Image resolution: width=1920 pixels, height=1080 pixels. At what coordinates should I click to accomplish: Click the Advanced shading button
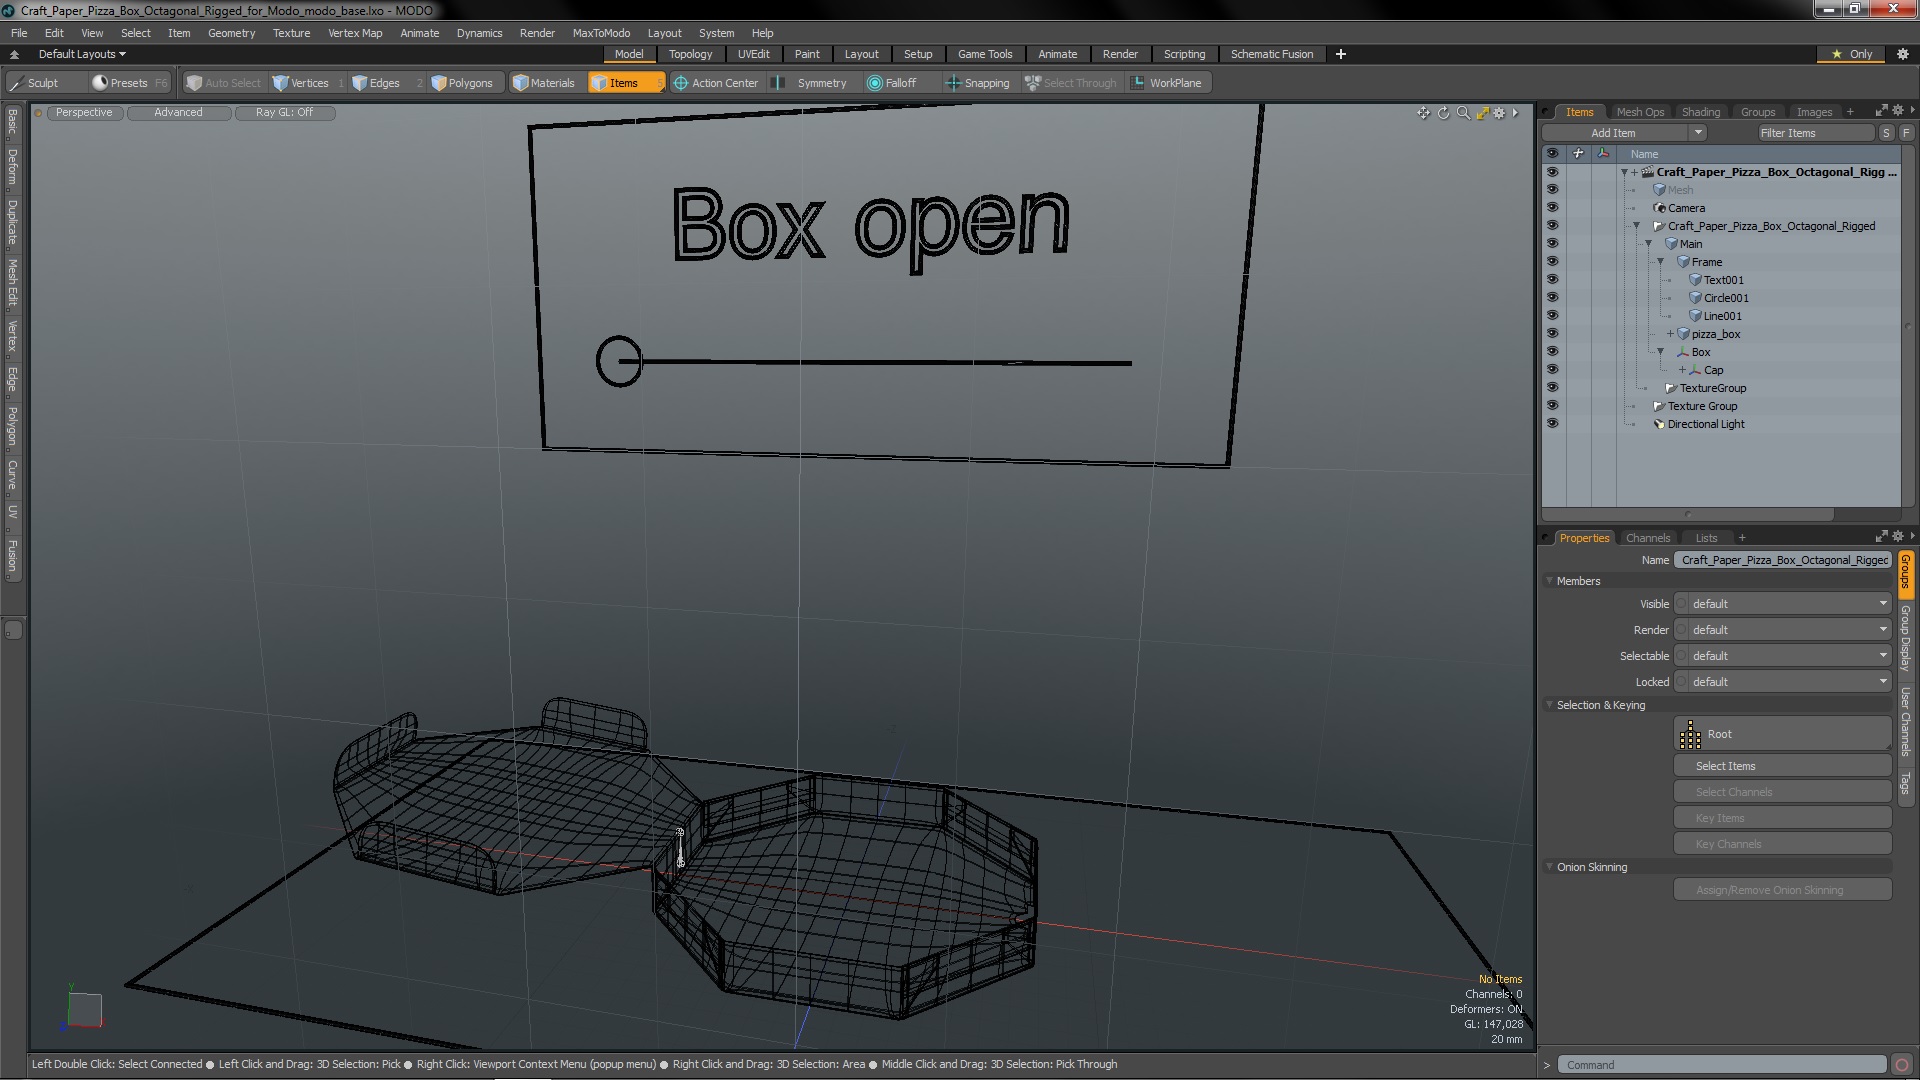coord(178,113)
